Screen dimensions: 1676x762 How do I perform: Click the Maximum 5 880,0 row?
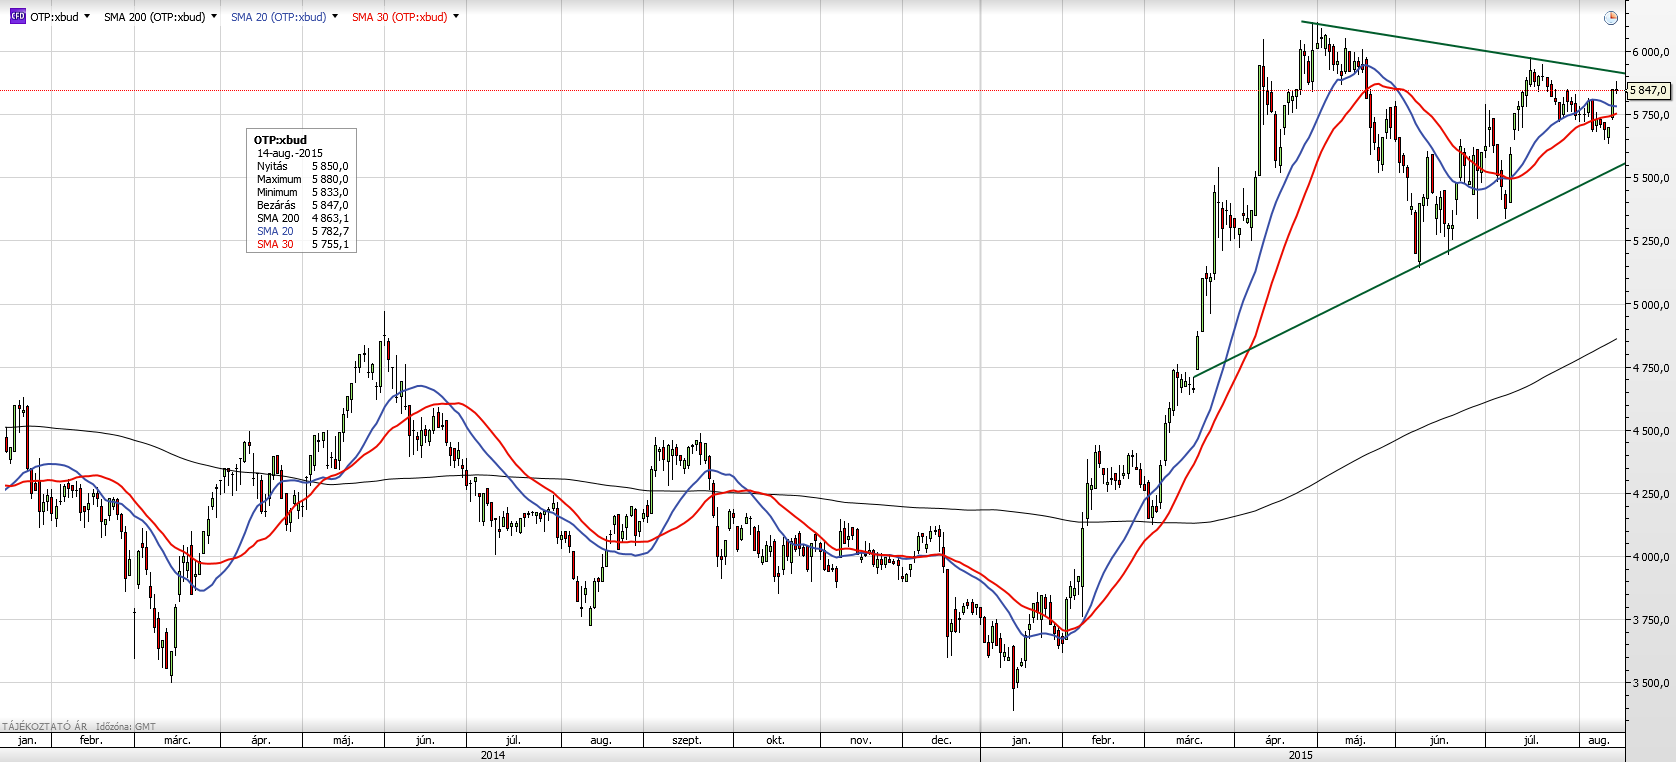tap(302, 179)
